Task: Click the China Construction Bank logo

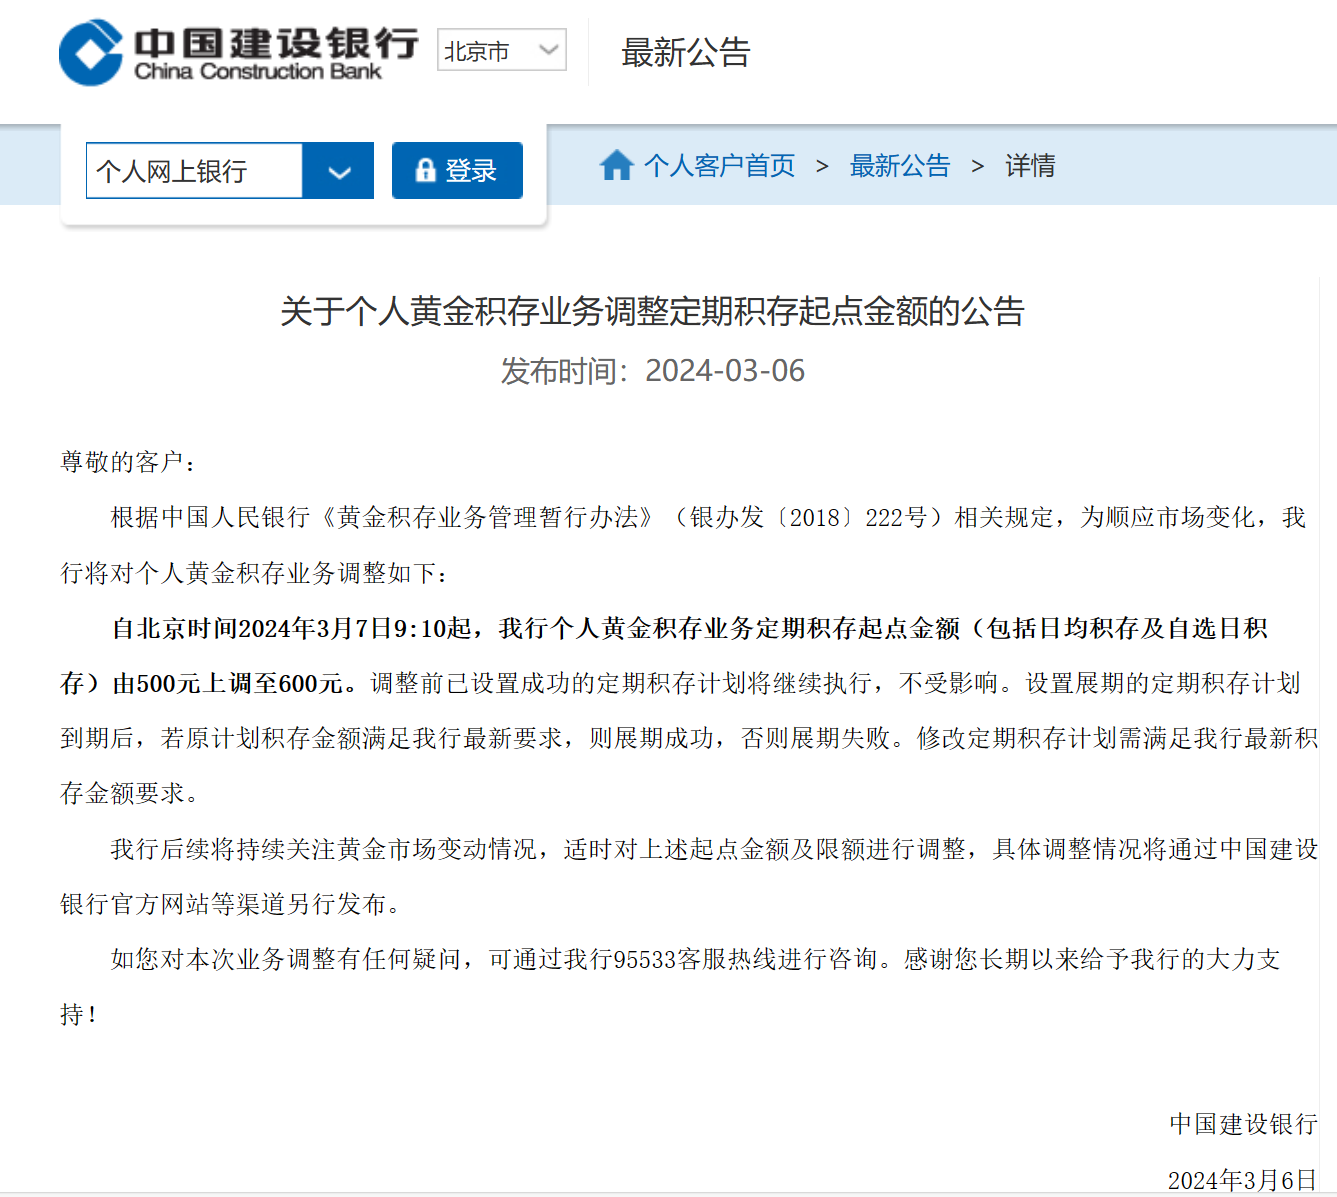Action: coord(239,53)
